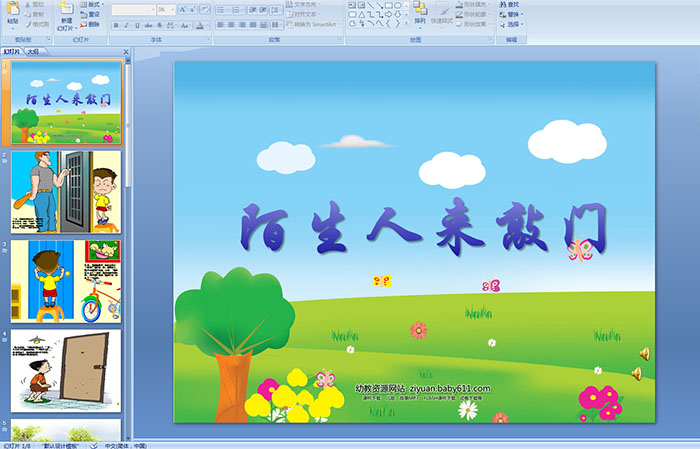Open Columns dropdown in paragraph group

click(277, 25)
